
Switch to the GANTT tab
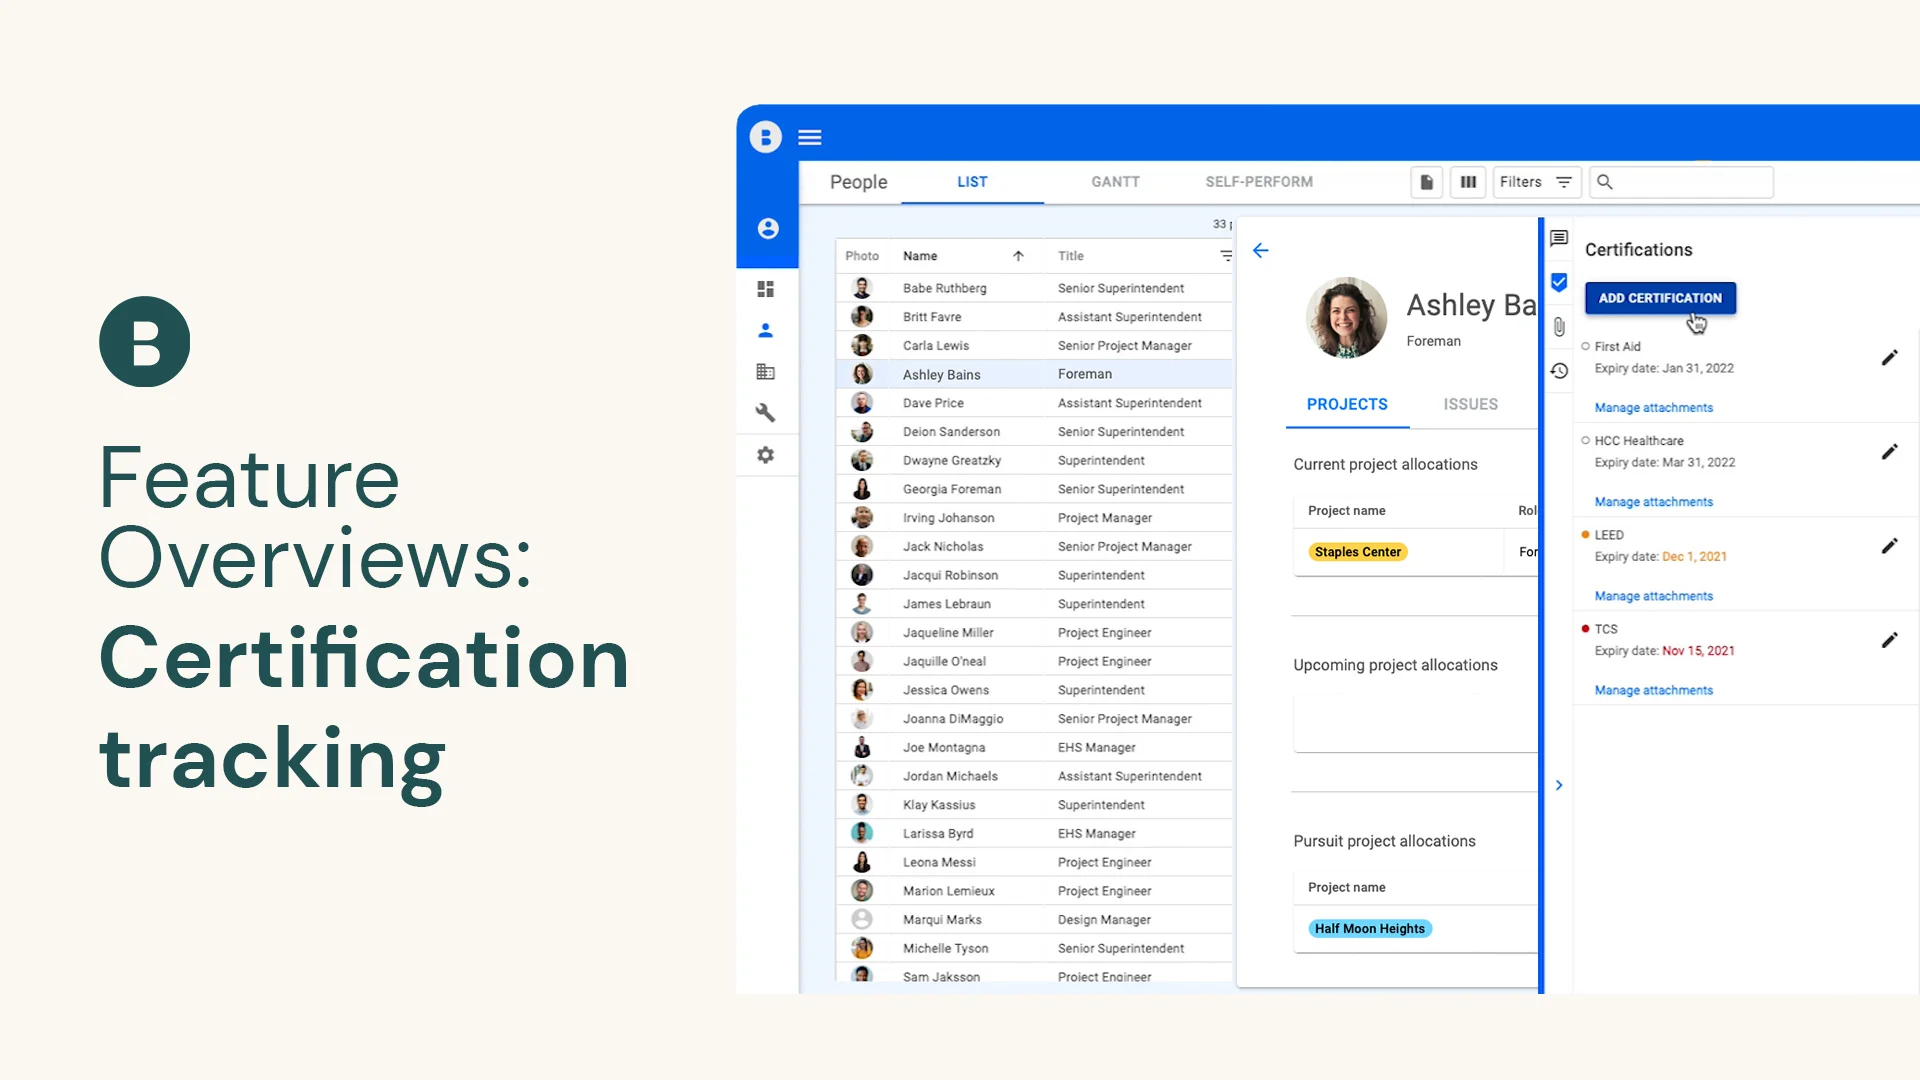click(x=1115, y=182)
